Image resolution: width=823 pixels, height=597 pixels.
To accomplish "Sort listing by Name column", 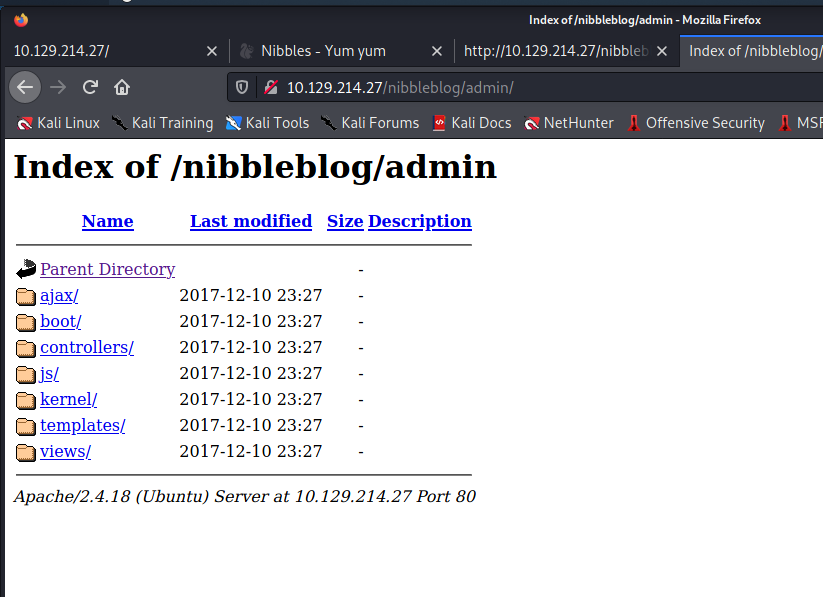I will [107, 221].
